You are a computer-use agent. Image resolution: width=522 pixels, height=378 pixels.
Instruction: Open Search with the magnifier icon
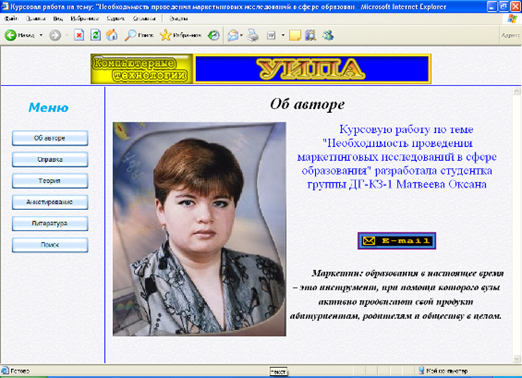(130, 35)
